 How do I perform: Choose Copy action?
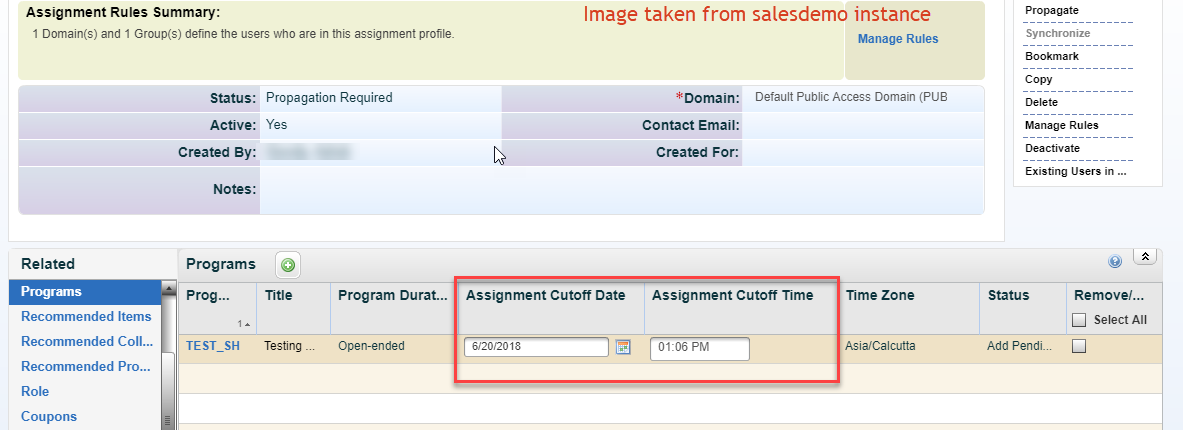click(x=1038, y=79)
